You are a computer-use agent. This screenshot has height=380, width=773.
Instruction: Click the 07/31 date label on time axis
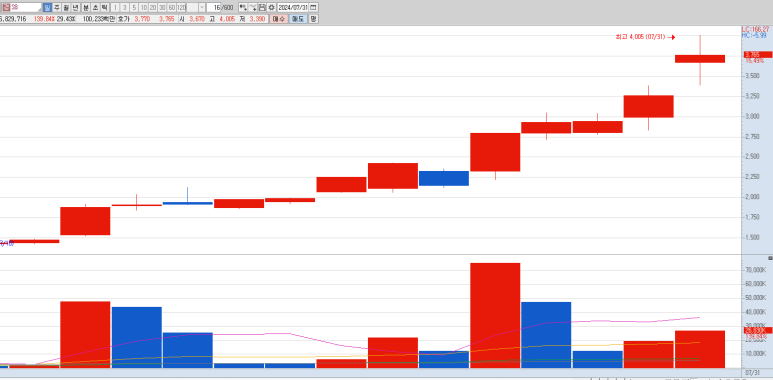coord(752,372)
